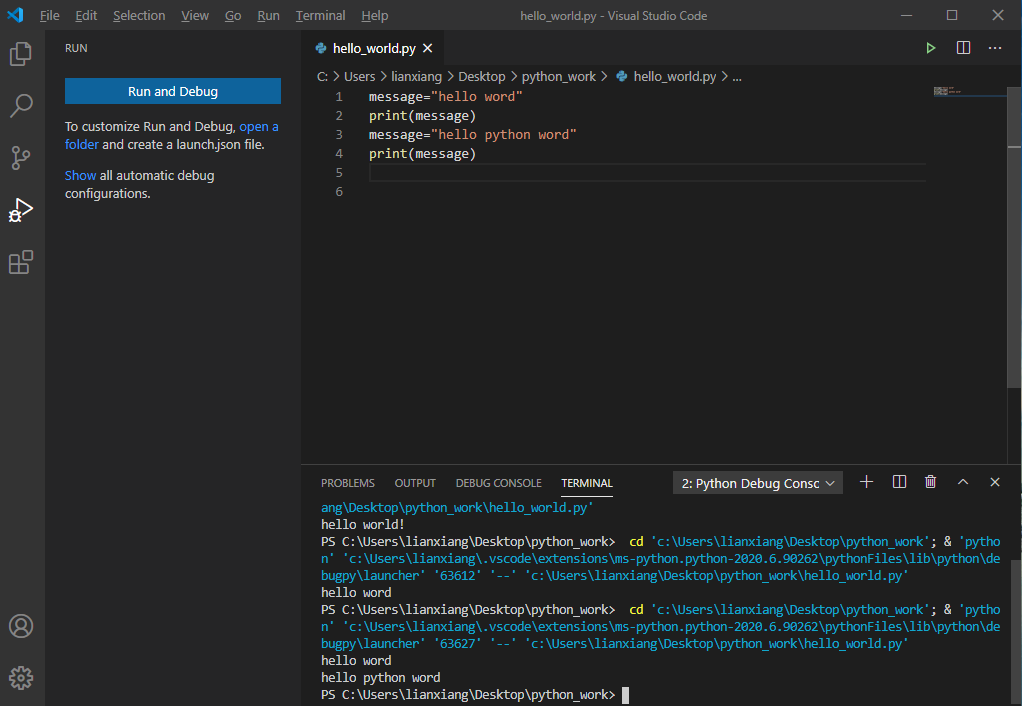This screenshot has height=706, width=1022.
Task: Click the C: breadcrumb segment
Action: pyautogui.click(x=322, y=76)
